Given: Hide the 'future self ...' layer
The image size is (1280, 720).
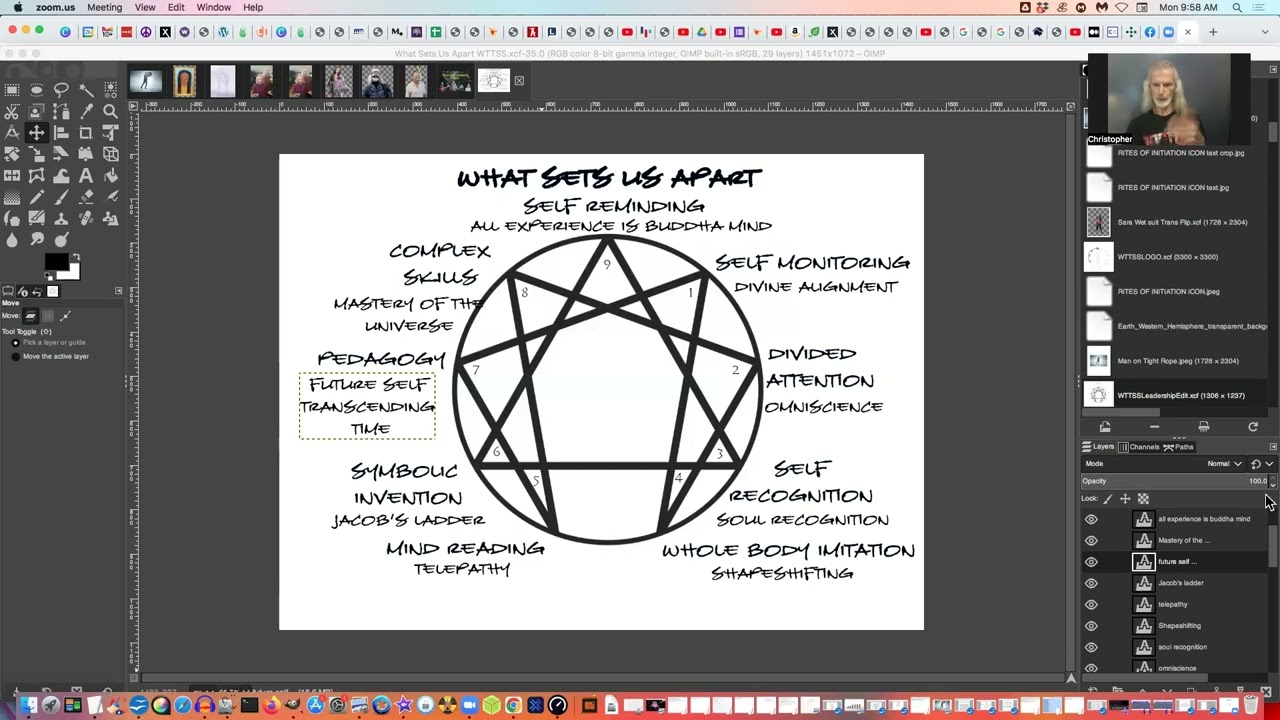Looking at the screenshot, I should tap(1091, 562).
